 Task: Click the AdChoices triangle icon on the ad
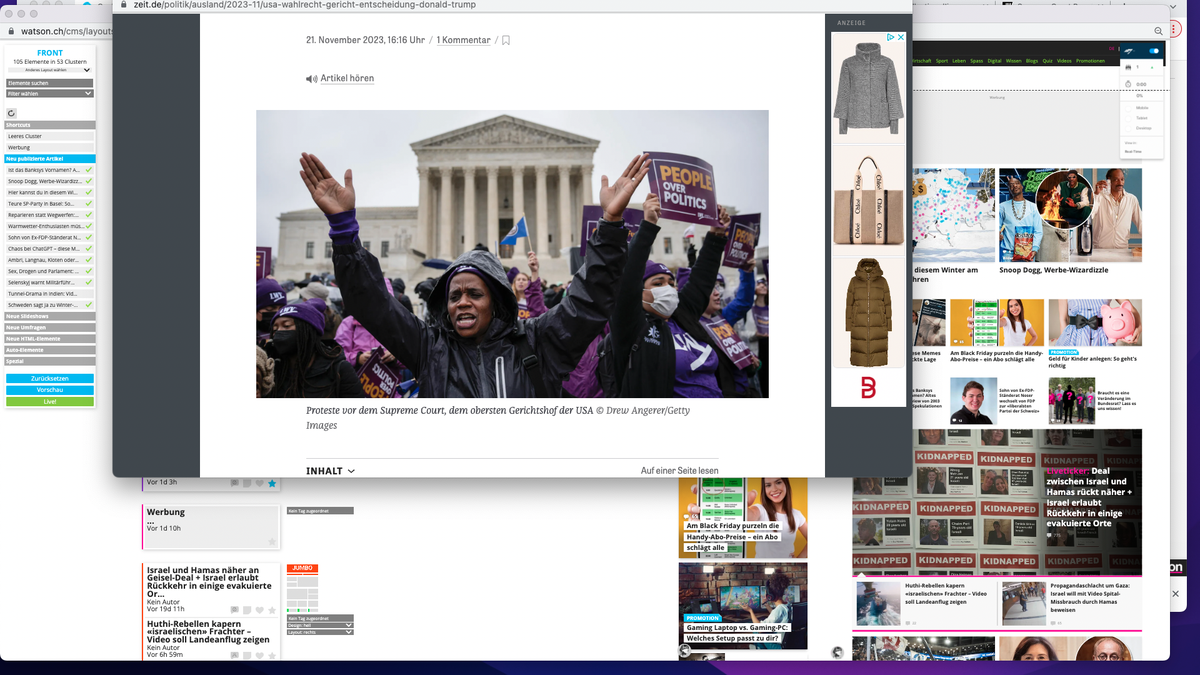(x=889, y=37)
